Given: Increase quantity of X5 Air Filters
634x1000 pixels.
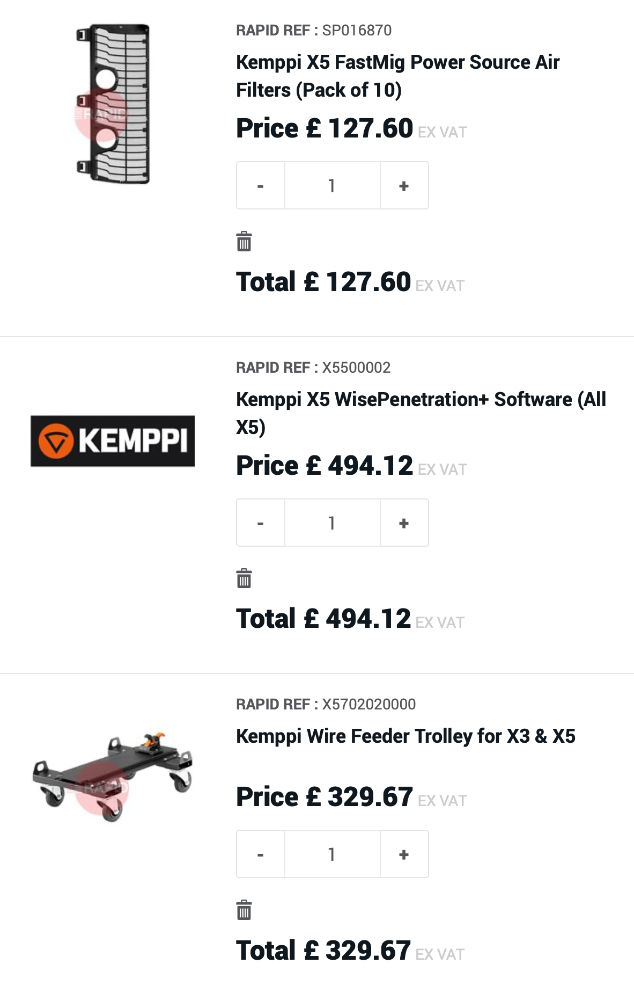Looking at the screenshot, I should (x=404, y=186).
